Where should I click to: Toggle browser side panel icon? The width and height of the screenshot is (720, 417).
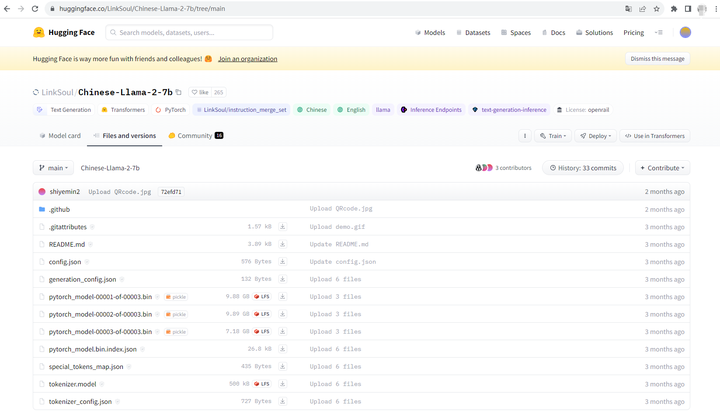coord(688,9)
